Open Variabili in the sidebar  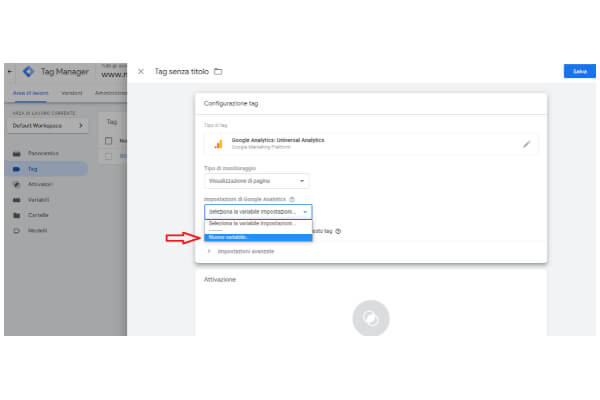(39, 200)
